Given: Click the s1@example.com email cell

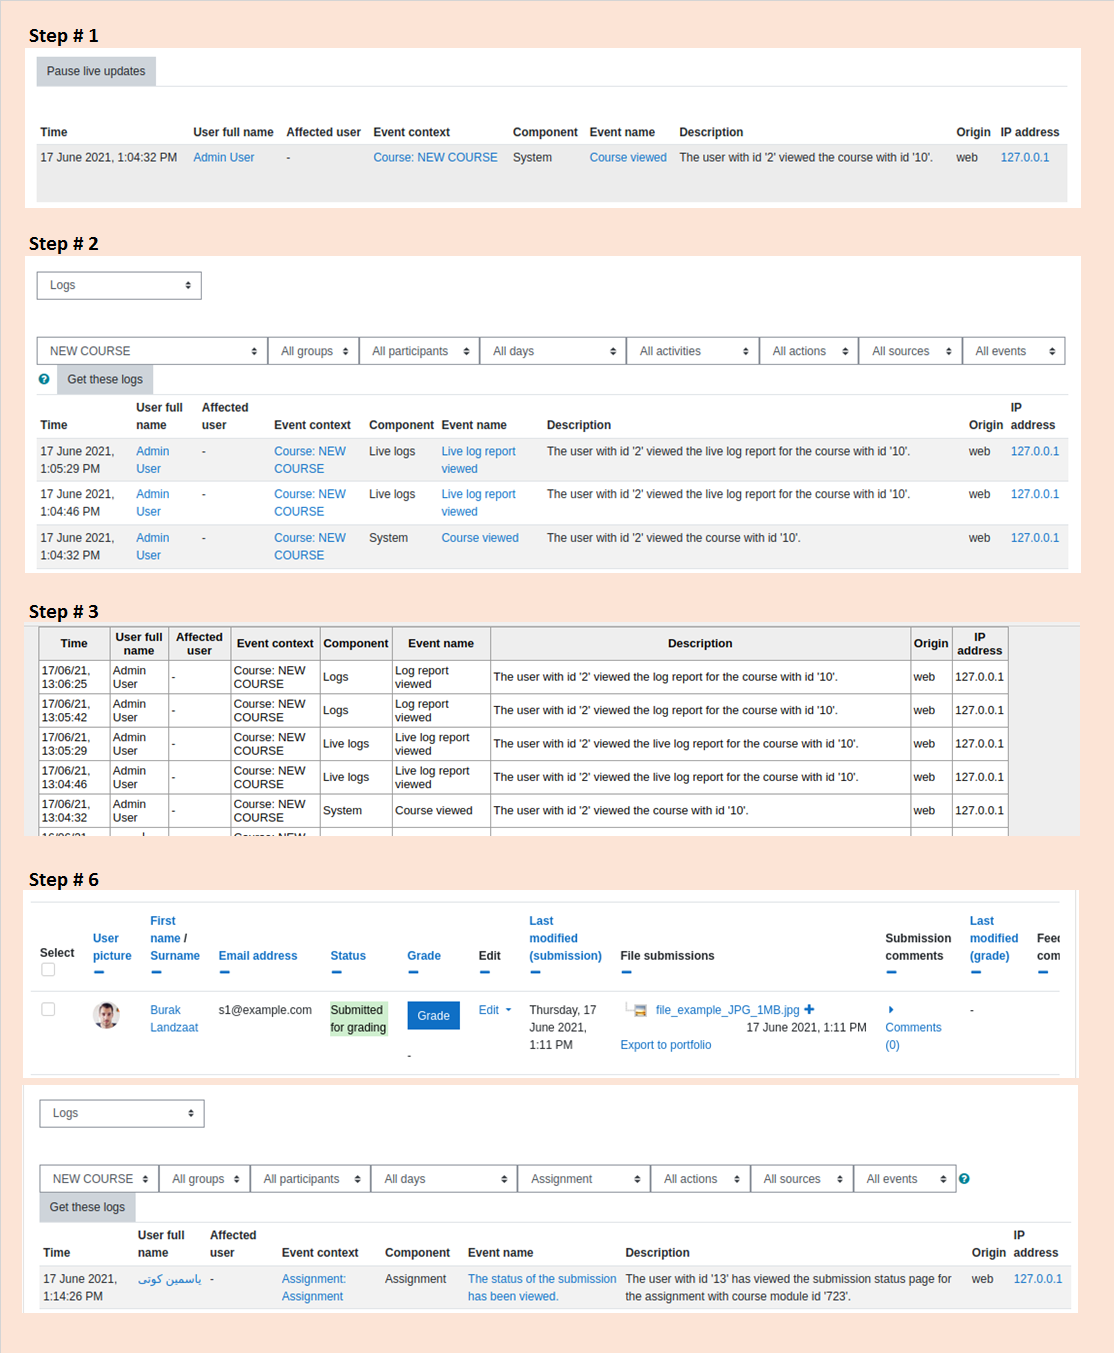Looking at the screenshot, I should pyautogui.click(x=265, y=1010).
